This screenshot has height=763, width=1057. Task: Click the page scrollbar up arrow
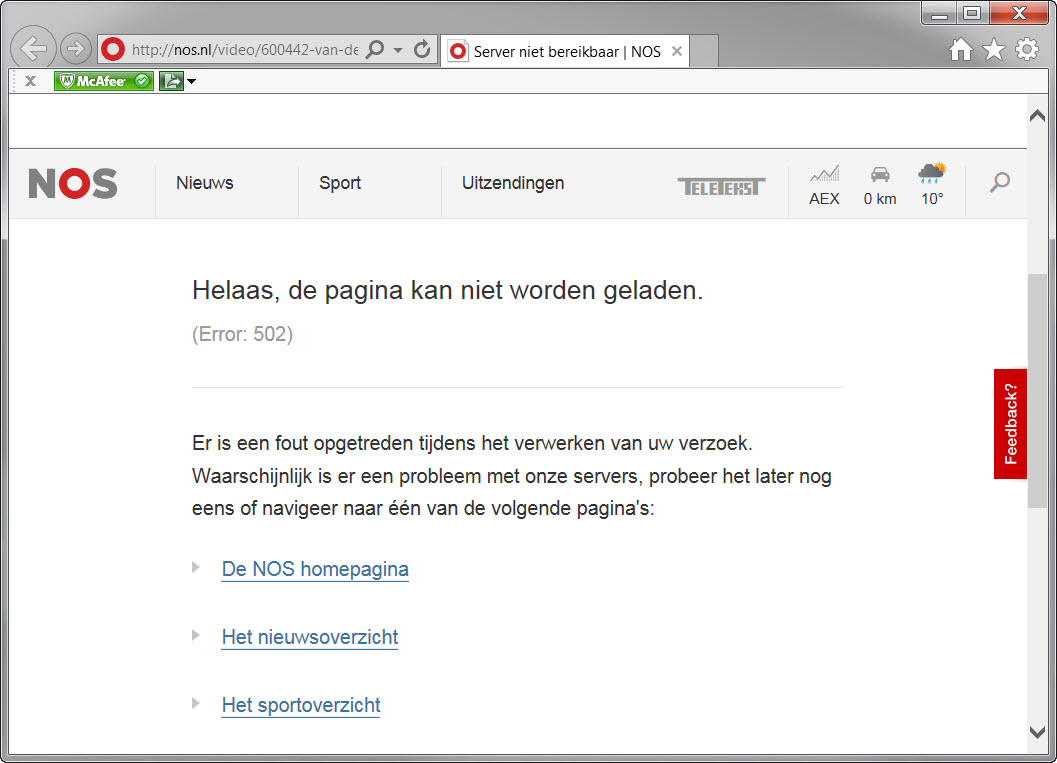coord(1037,116)
